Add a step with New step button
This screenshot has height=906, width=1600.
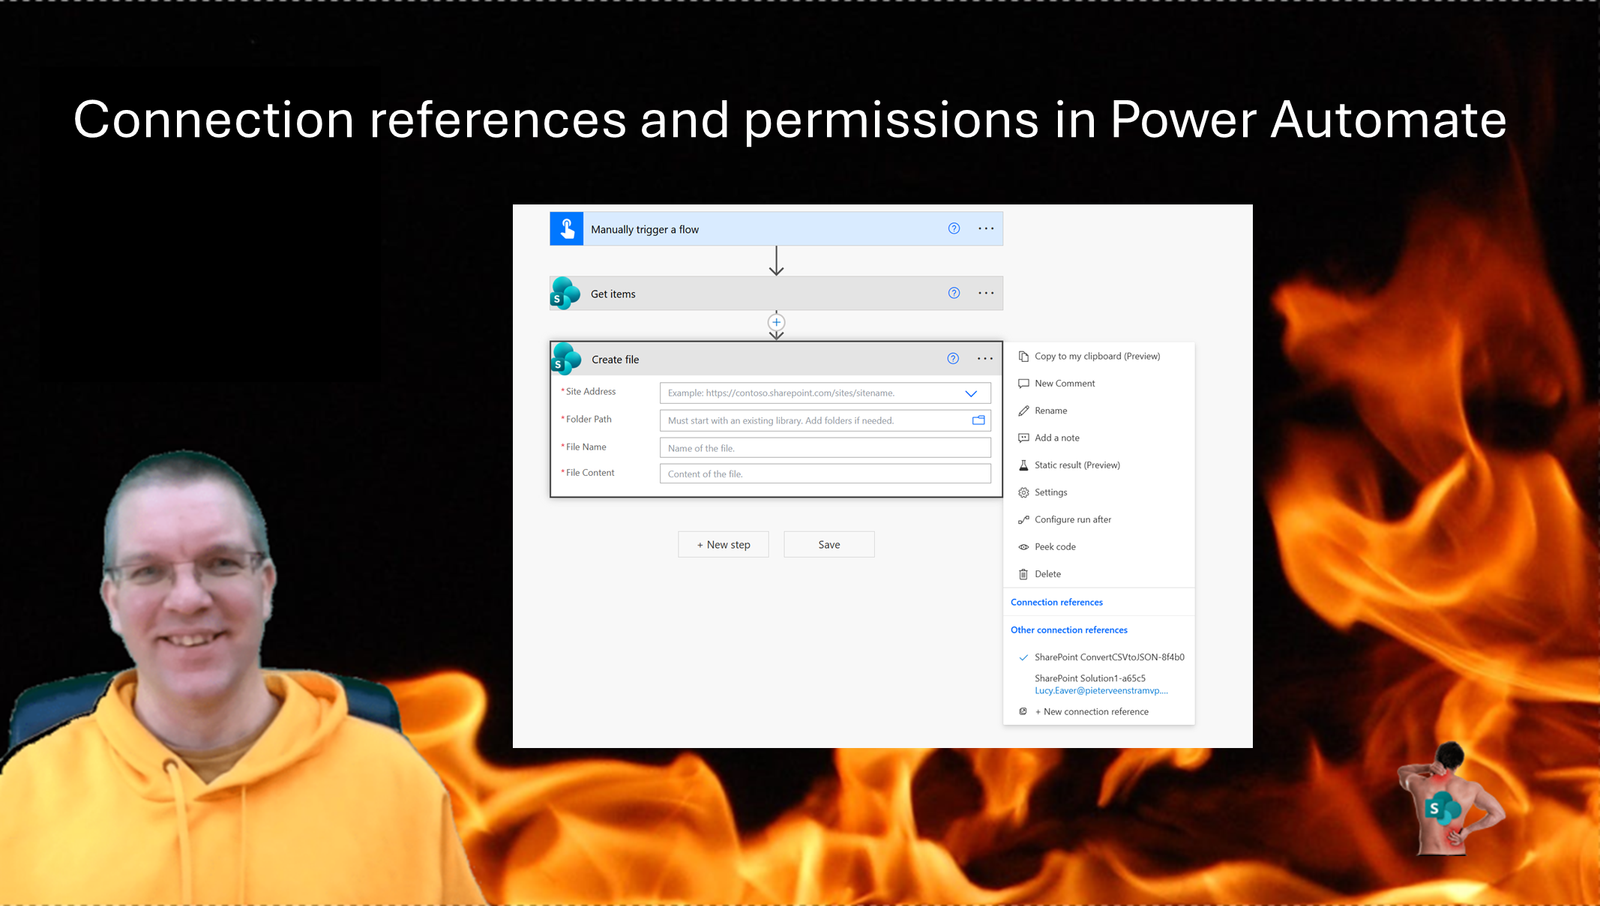pos(724,545)
